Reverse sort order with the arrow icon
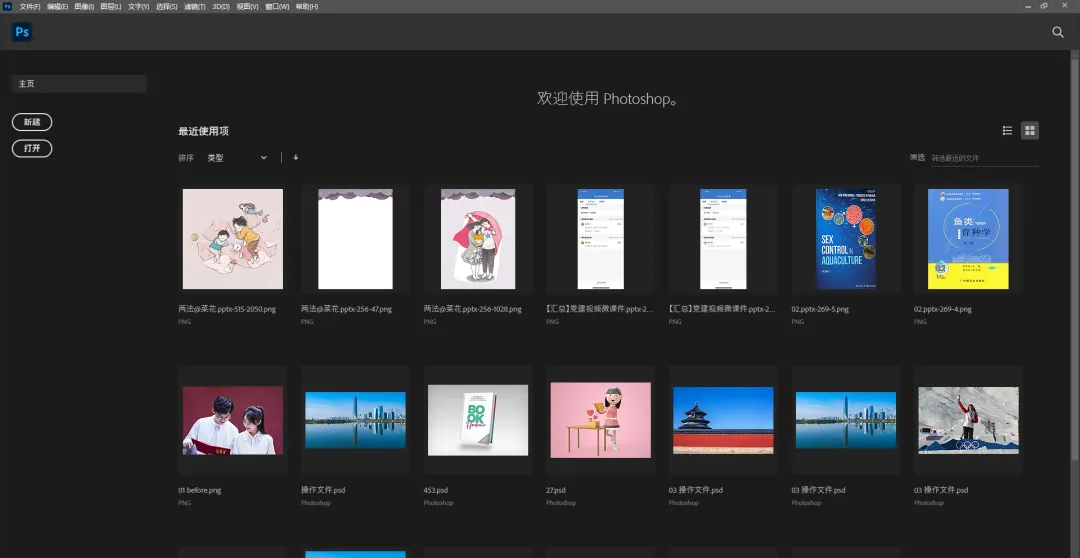This screenshot has height=558, width=1080. (x=295, y=157)
